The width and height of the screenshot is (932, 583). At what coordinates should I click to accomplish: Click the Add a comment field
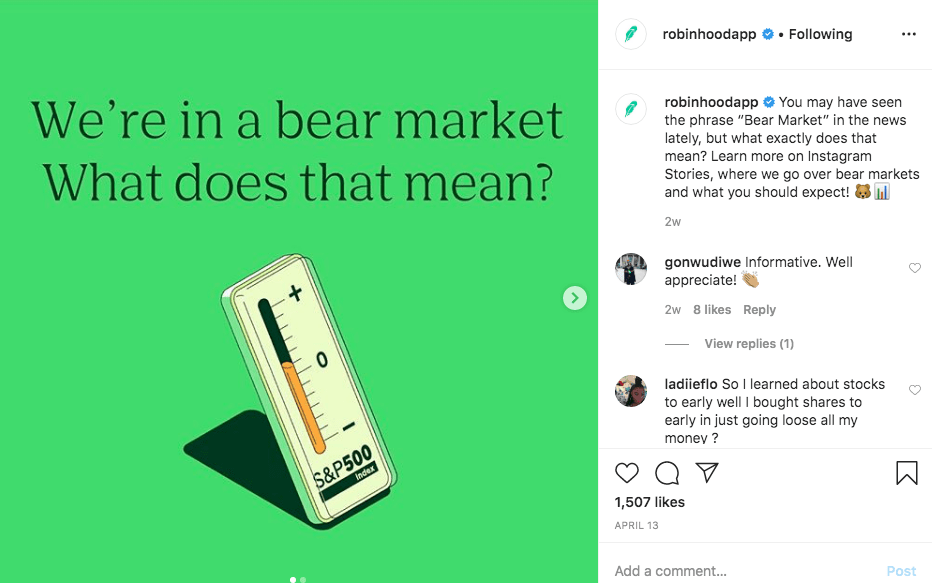pos(740,571)
